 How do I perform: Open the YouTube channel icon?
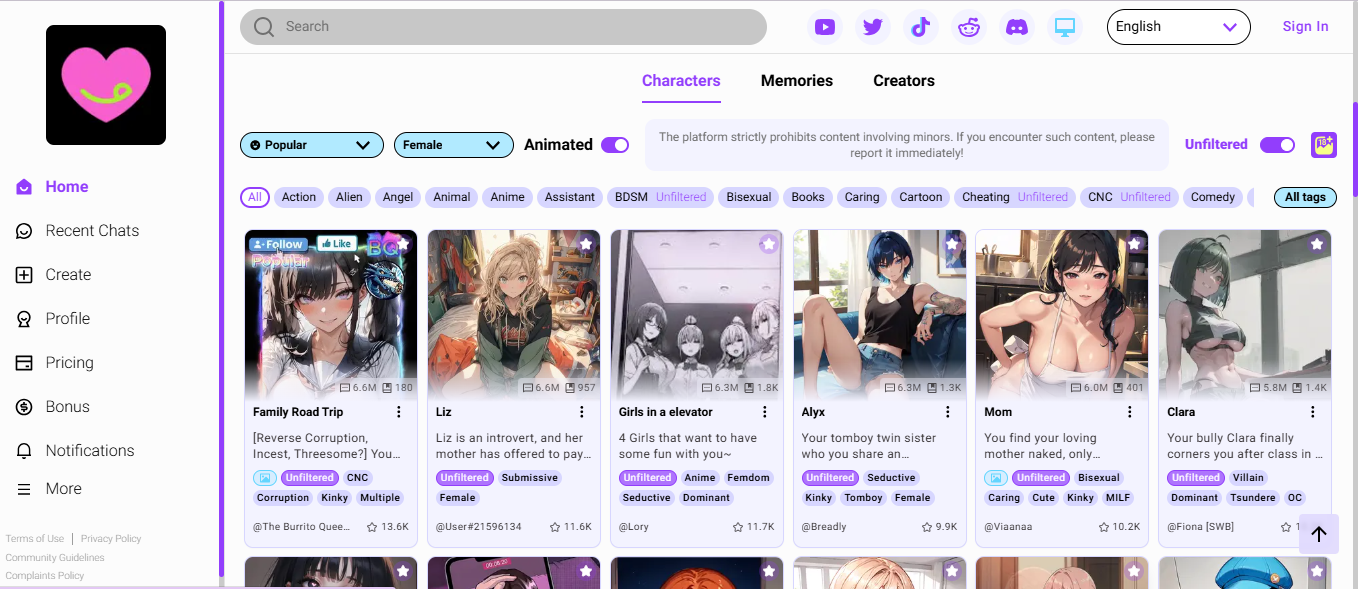pyautogui.click(x=824, y=27)
